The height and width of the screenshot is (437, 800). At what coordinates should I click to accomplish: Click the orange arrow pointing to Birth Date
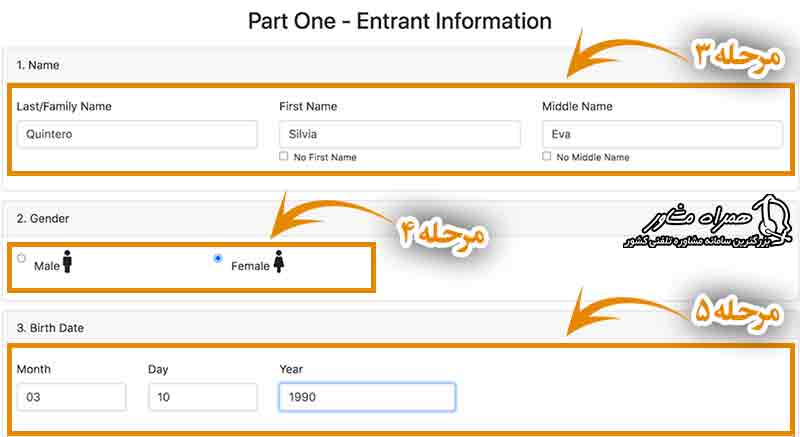tap(629, 311)
